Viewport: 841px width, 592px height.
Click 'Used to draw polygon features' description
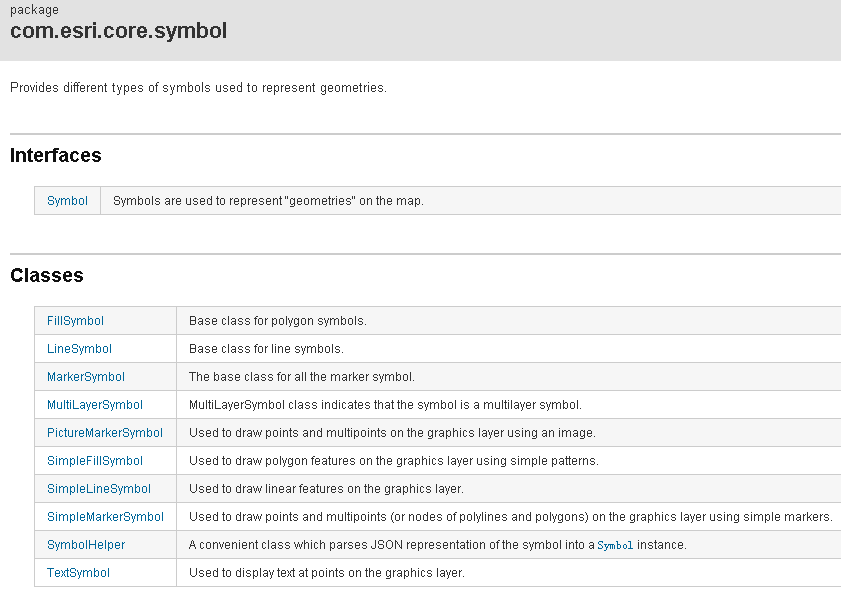click(394, 461)
